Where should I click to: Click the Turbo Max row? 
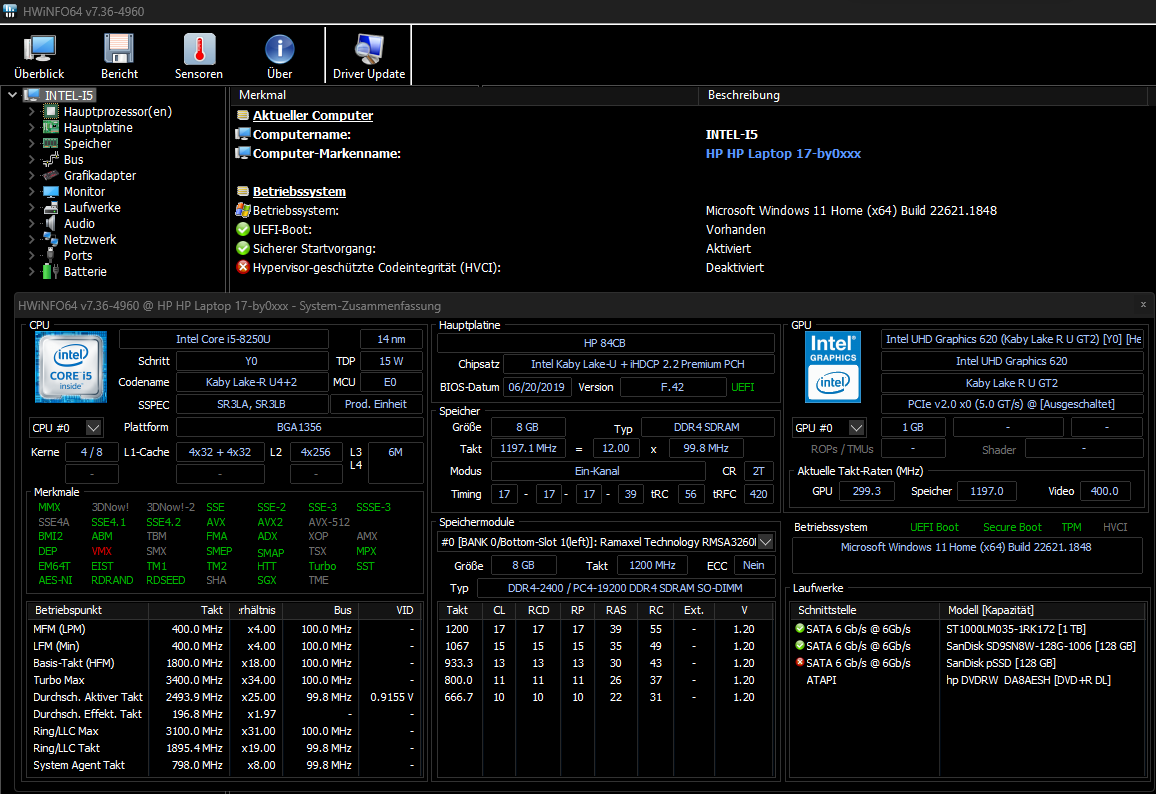[x=225, y=680]
